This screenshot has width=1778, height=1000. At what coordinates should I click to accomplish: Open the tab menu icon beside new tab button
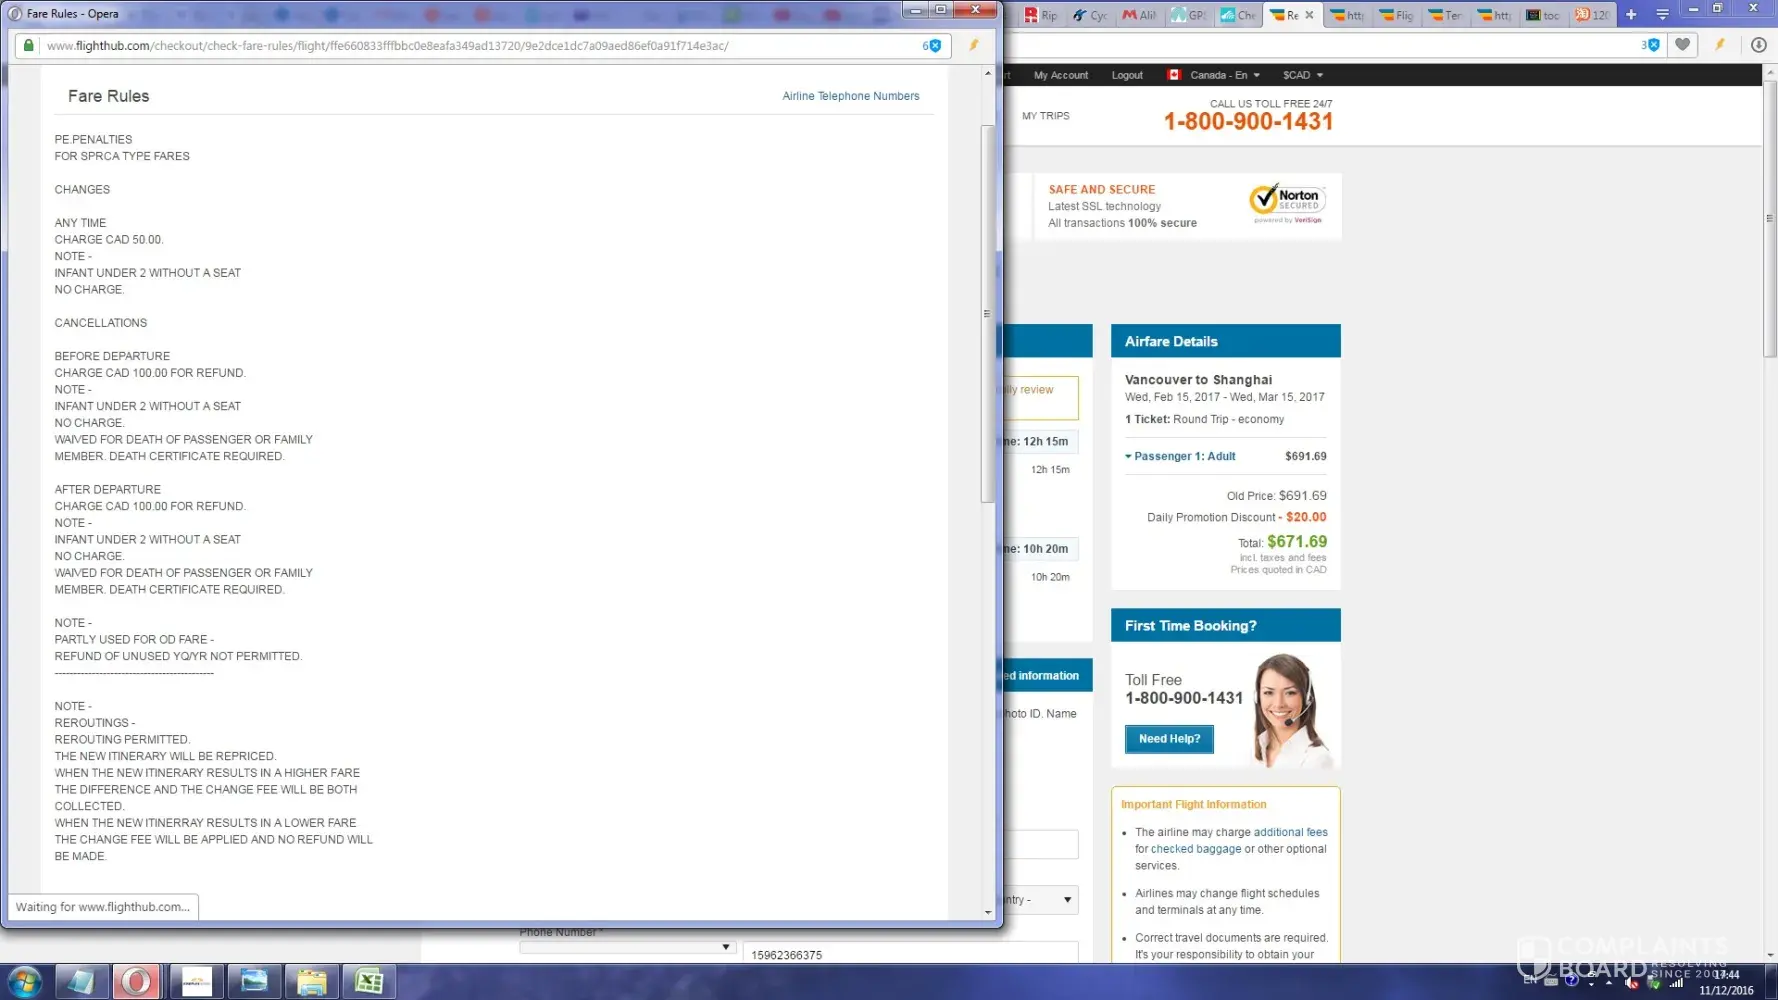click(x=1662, y=15)
